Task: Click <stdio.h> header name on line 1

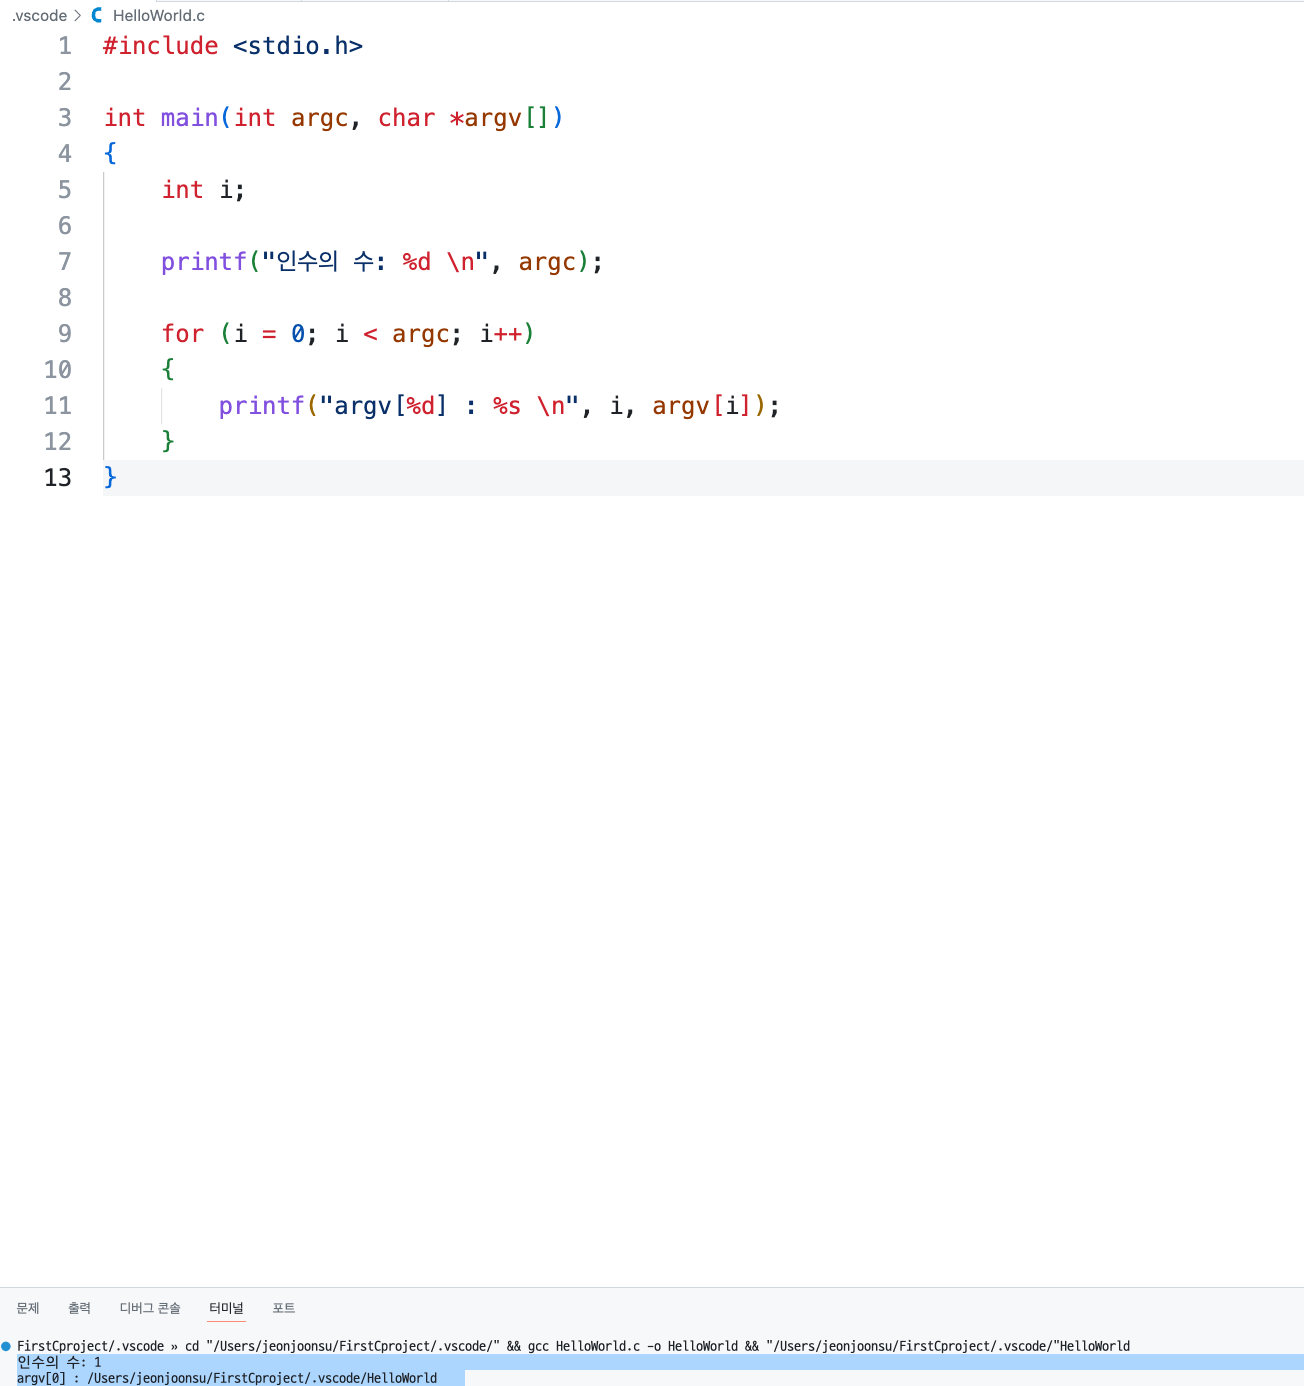Action: 298,46
